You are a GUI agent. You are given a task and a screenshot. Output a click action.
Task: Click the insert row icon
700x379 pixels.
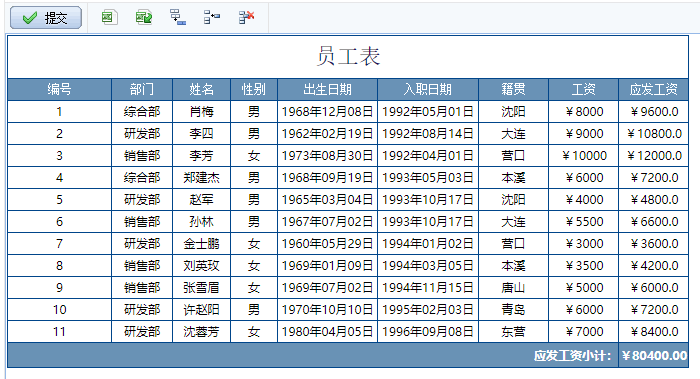click(x=212, y=17)
